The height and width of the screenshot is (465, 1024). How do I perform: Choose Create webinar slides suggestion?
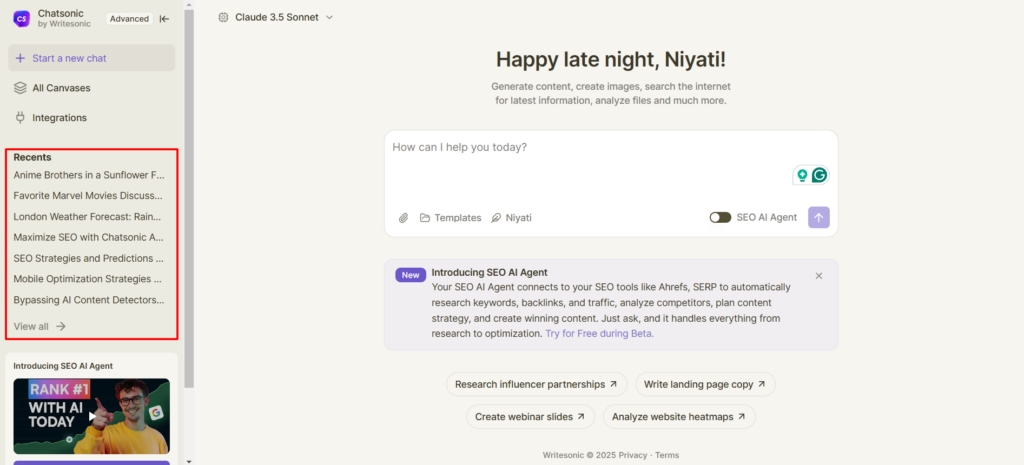point(530,417)
